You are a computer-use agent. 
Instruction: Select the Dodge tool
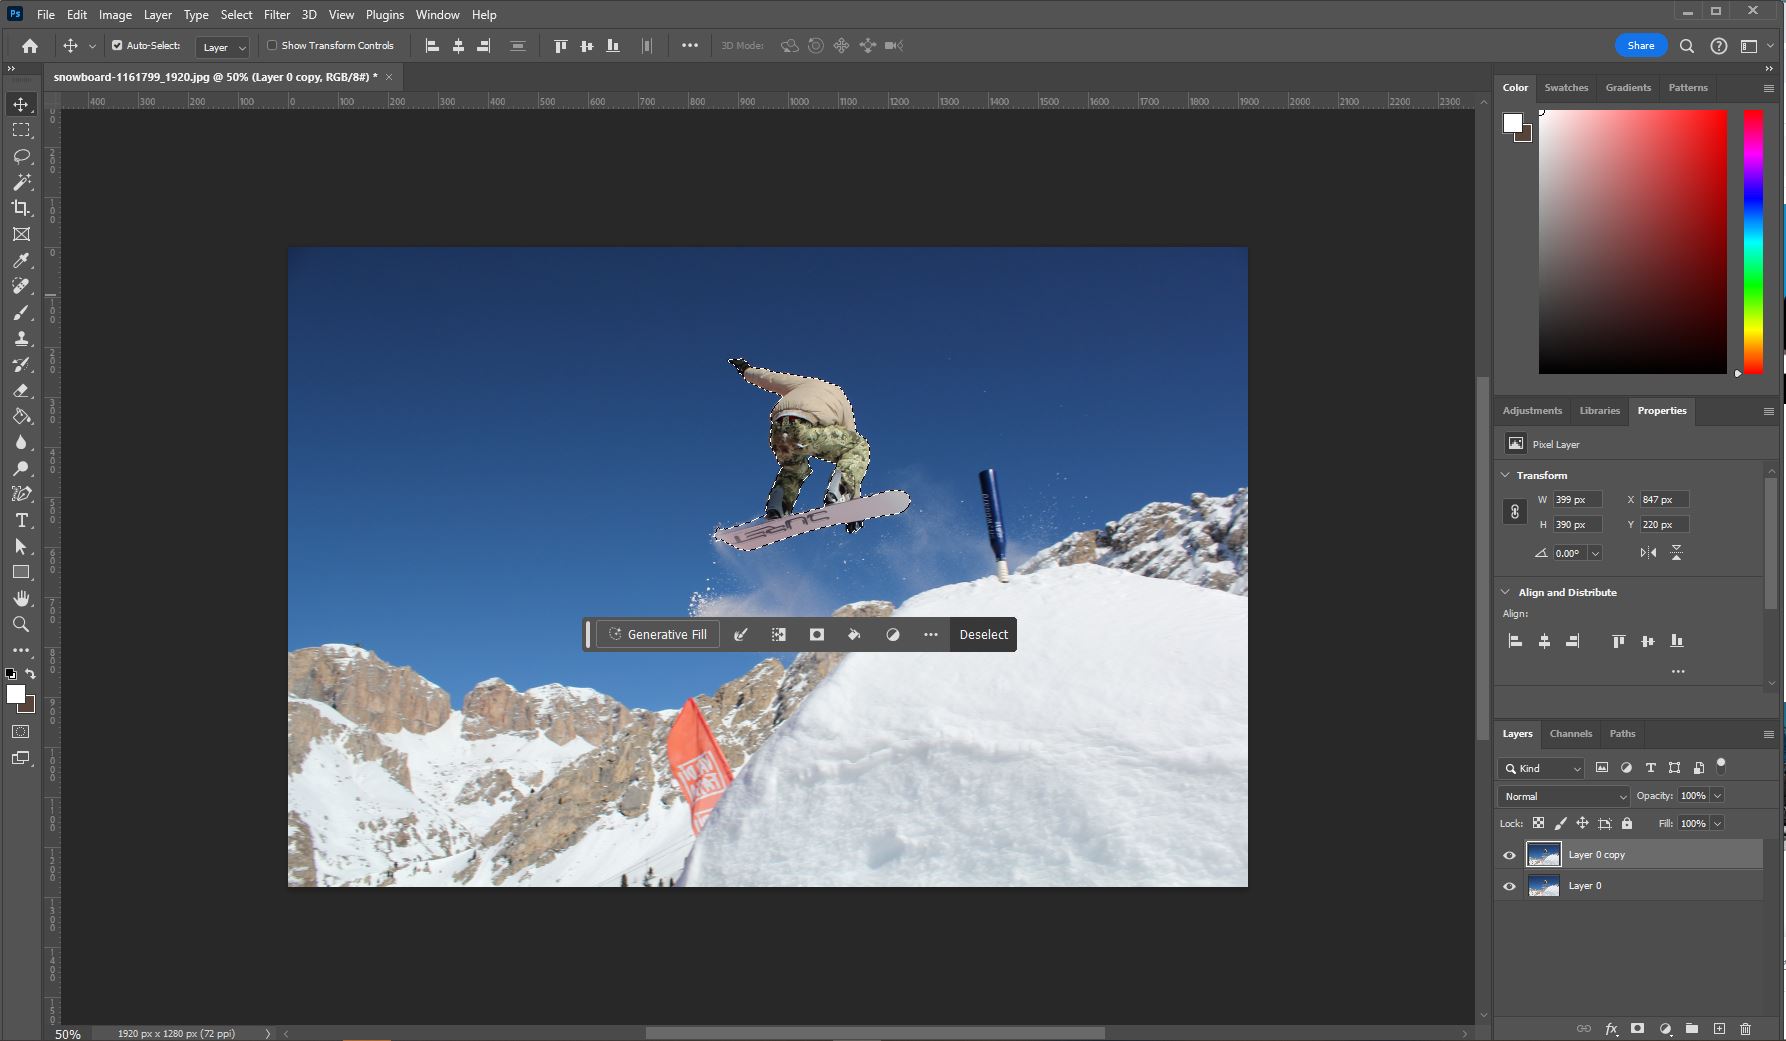click(21, 468)
